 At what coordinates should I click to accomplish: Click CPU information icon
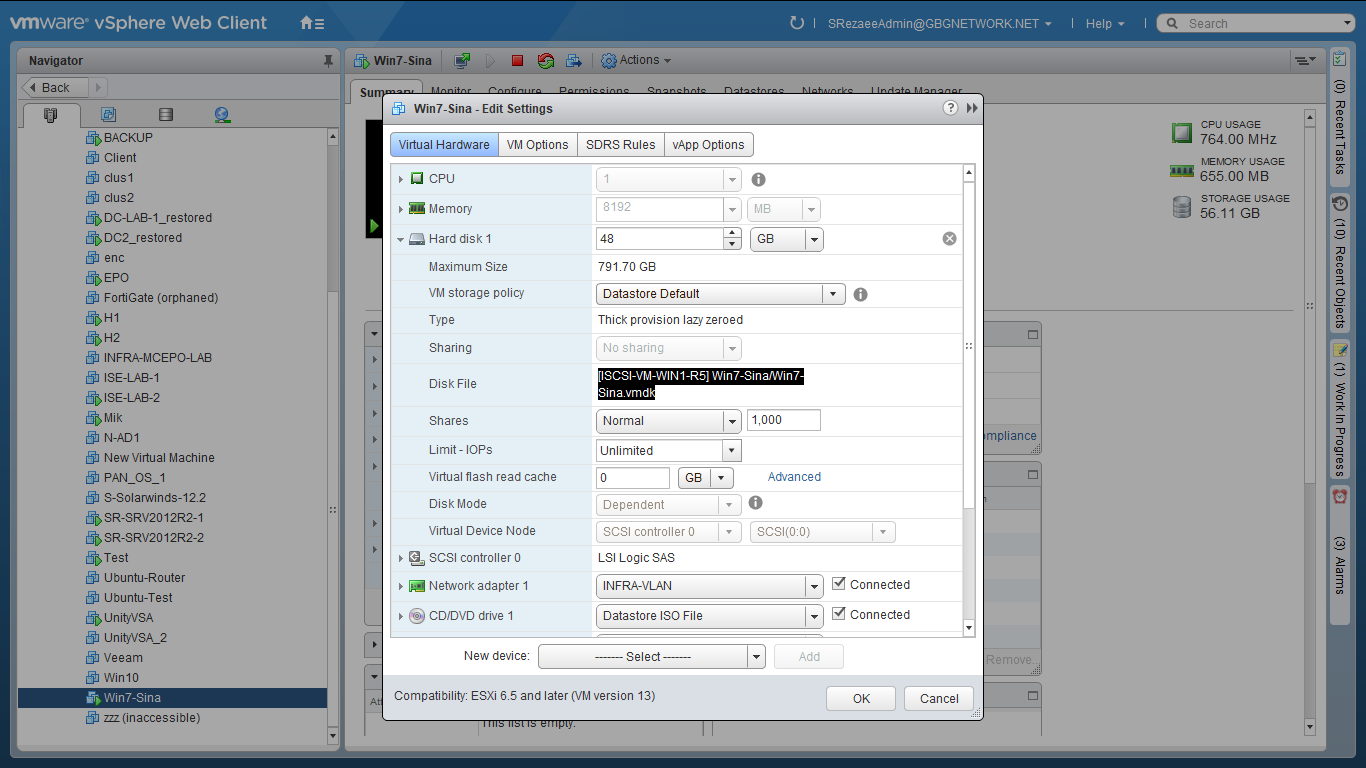point(758,180)
